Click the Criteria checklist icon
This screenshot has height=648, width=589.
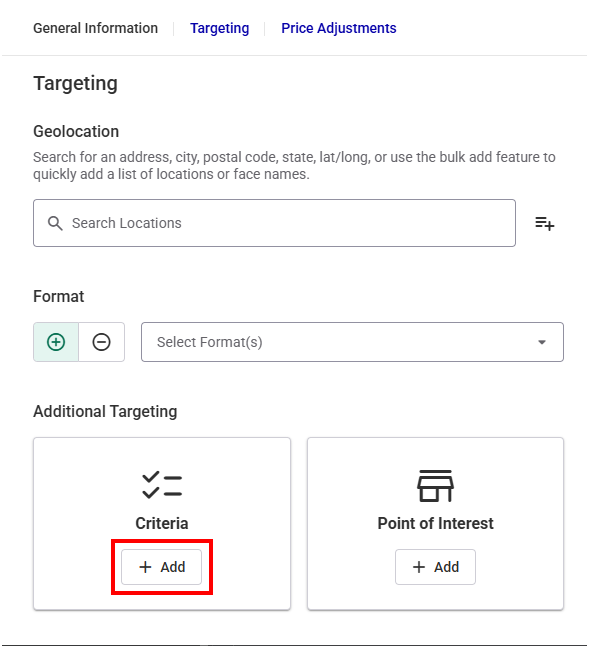tap(162, 485)
